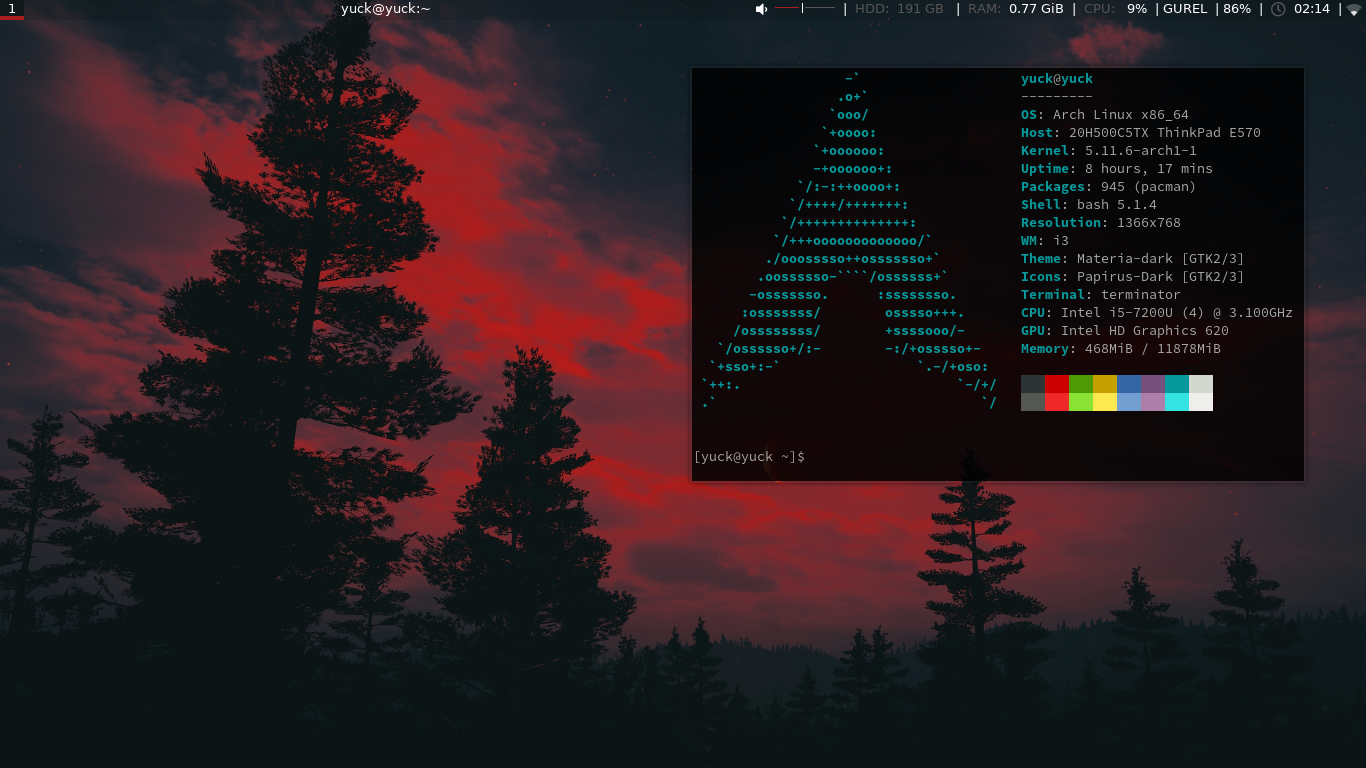Click the 'Terminal: terminator' line

click(x=1101, y=295)
